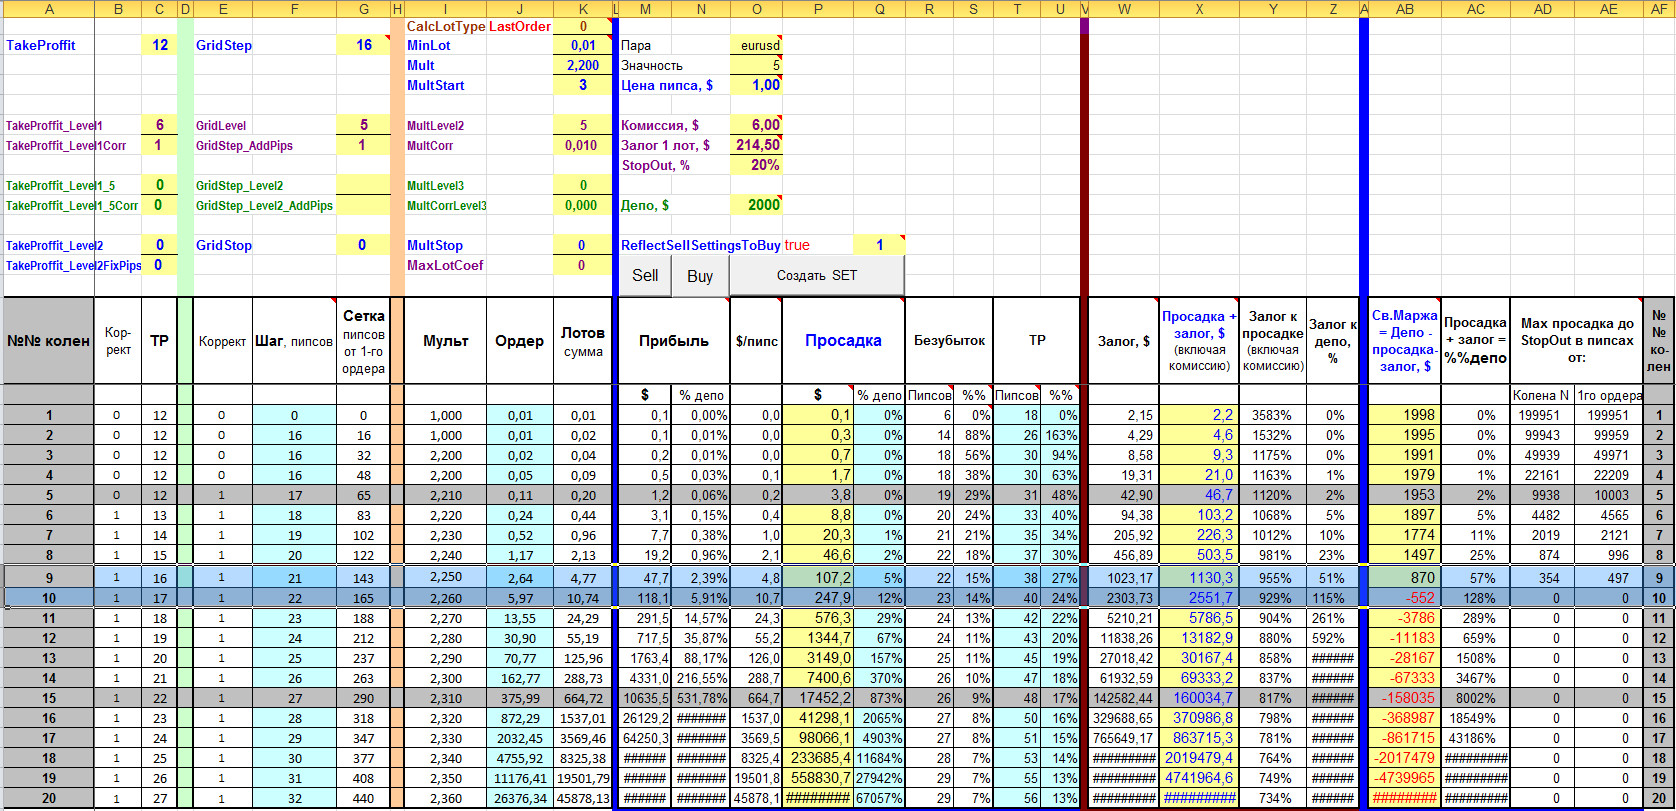
Task: Click the Buy button
Action: (x=700, y=275)
